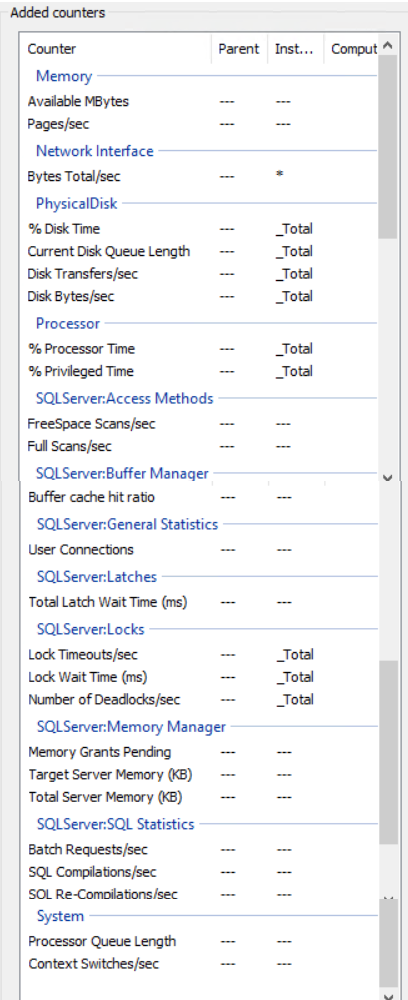Click the scroll down arrow at bottom
This screenshot has height=1000, width=408.
click(x=388, y=994)
